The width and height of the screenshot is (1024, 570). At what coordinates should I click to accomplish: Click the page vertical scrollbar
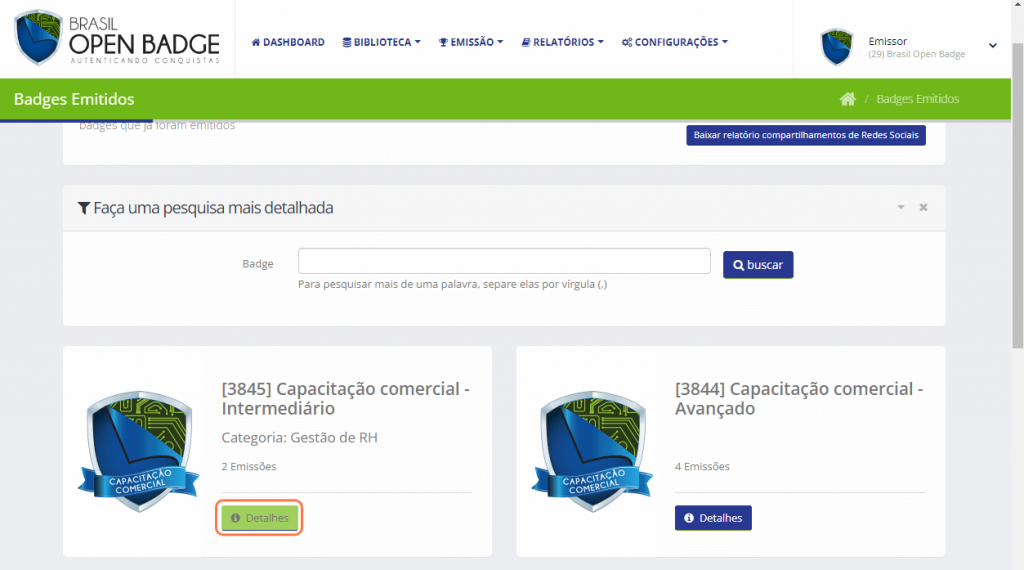1017,196
